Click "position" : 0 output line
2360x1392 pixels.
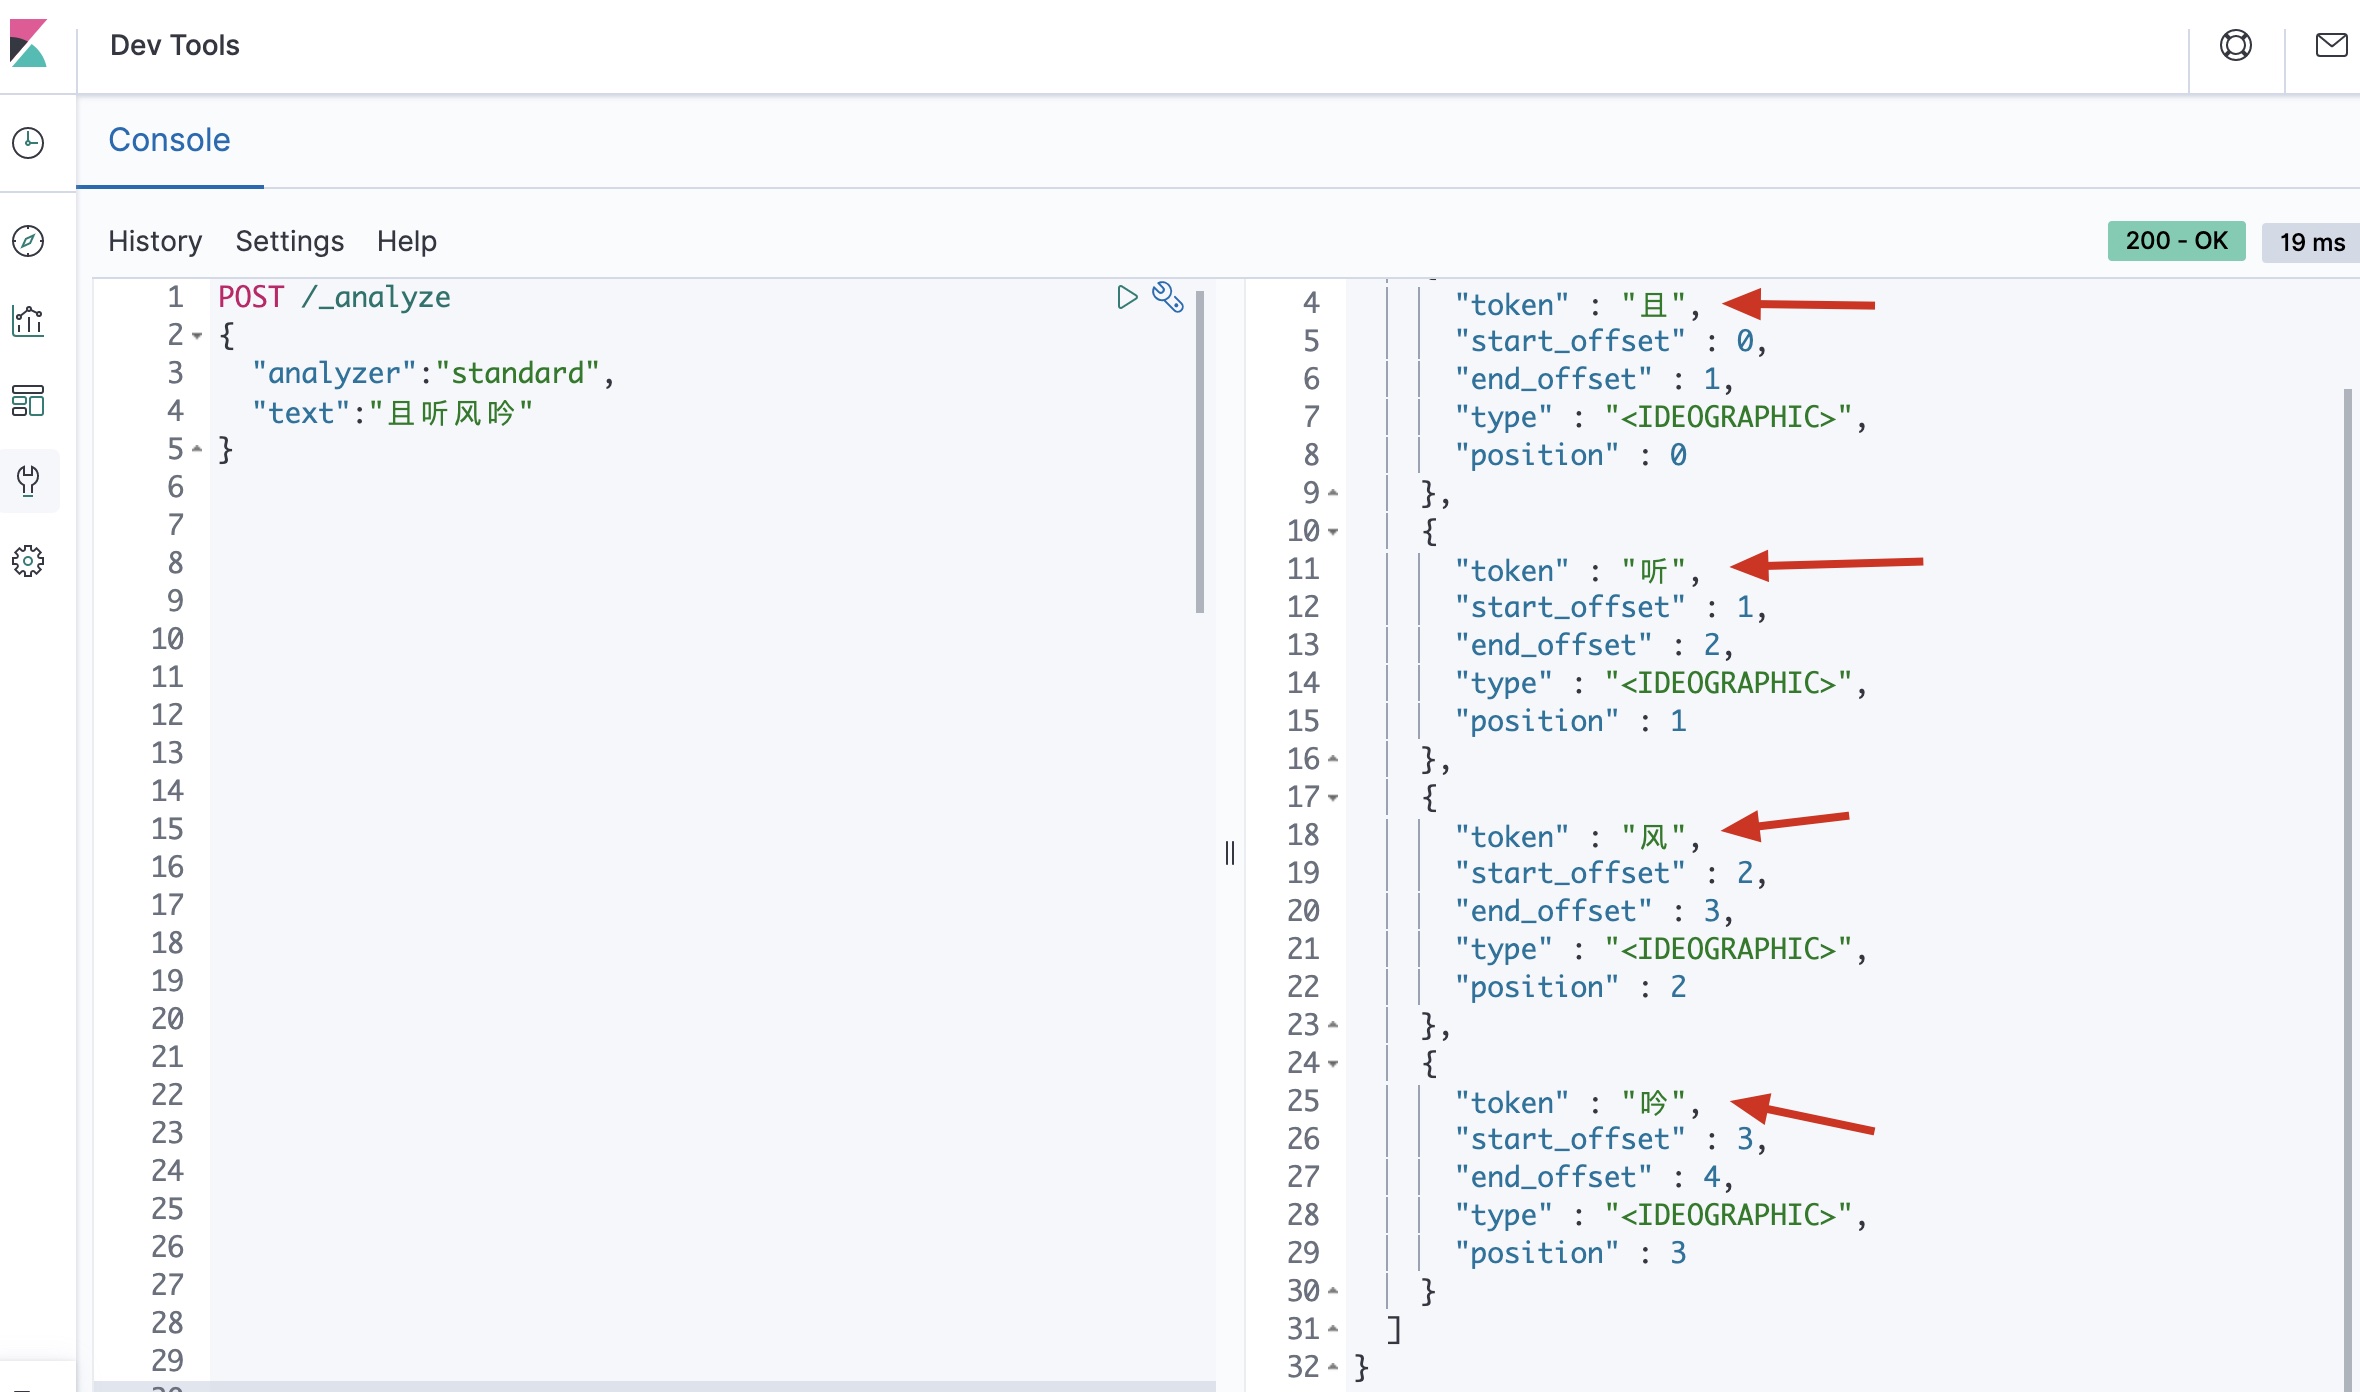1570,455
